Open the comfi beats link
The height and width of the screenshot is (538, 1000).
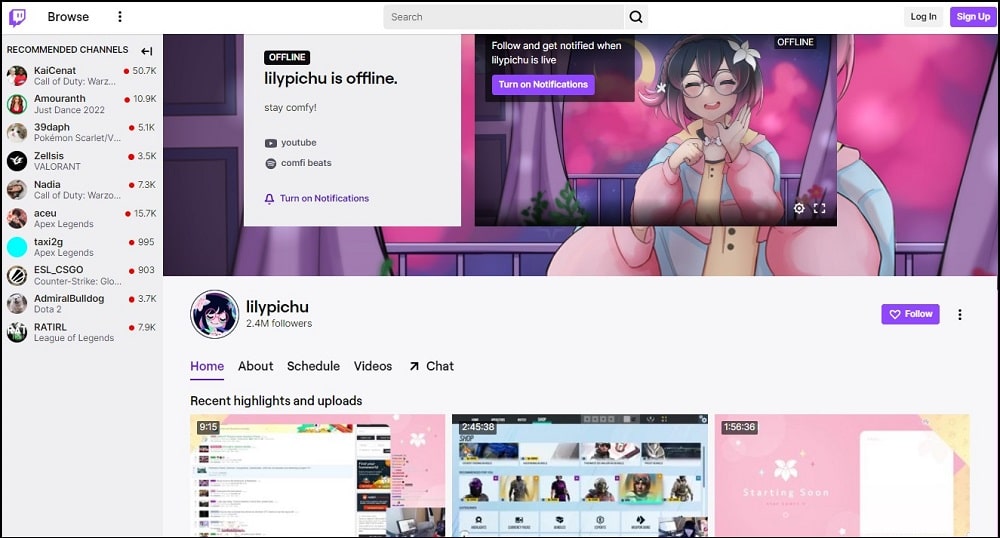(306, 163)
